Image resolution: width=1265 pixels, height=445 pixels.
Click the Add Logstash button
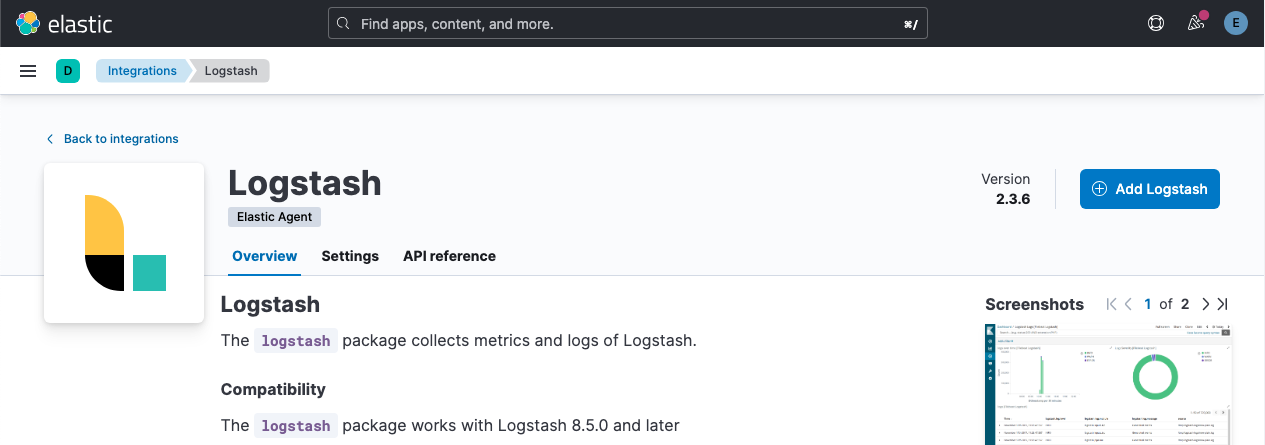click(x=1149, y=189)
